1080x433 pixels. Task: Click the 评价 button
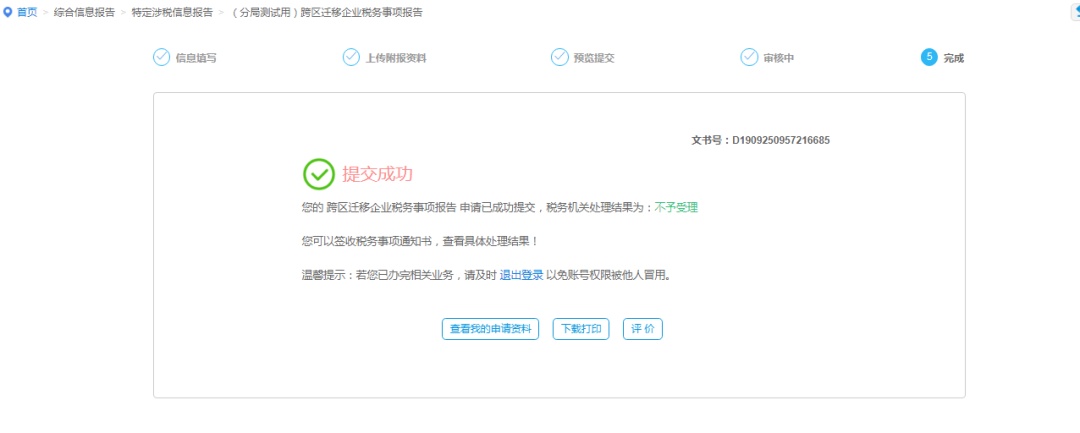(643, 329)
